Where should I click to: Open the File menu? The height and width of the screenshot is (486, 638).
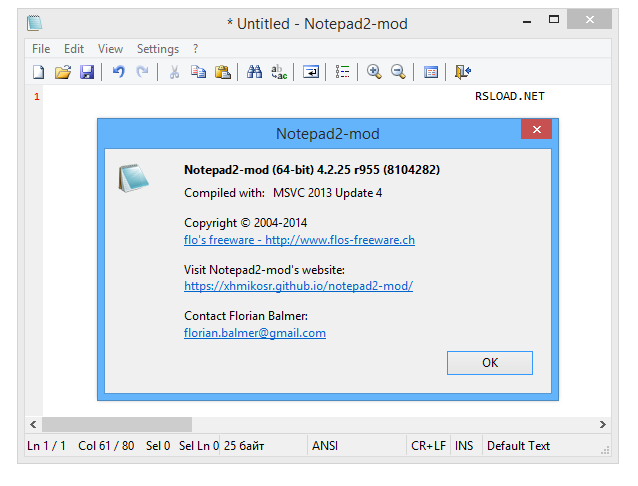pyautogui.click(x=41, y=49)
